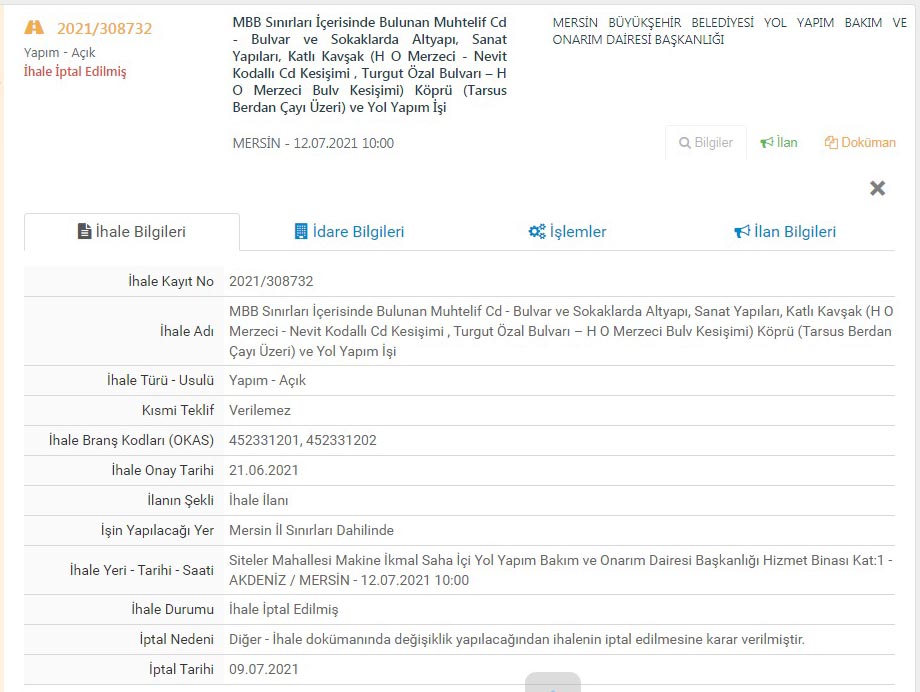Switch to the İşlemler tab
The width and height of the screenshot is (920, 692).
pyautogui.click(x=567, y=232)
